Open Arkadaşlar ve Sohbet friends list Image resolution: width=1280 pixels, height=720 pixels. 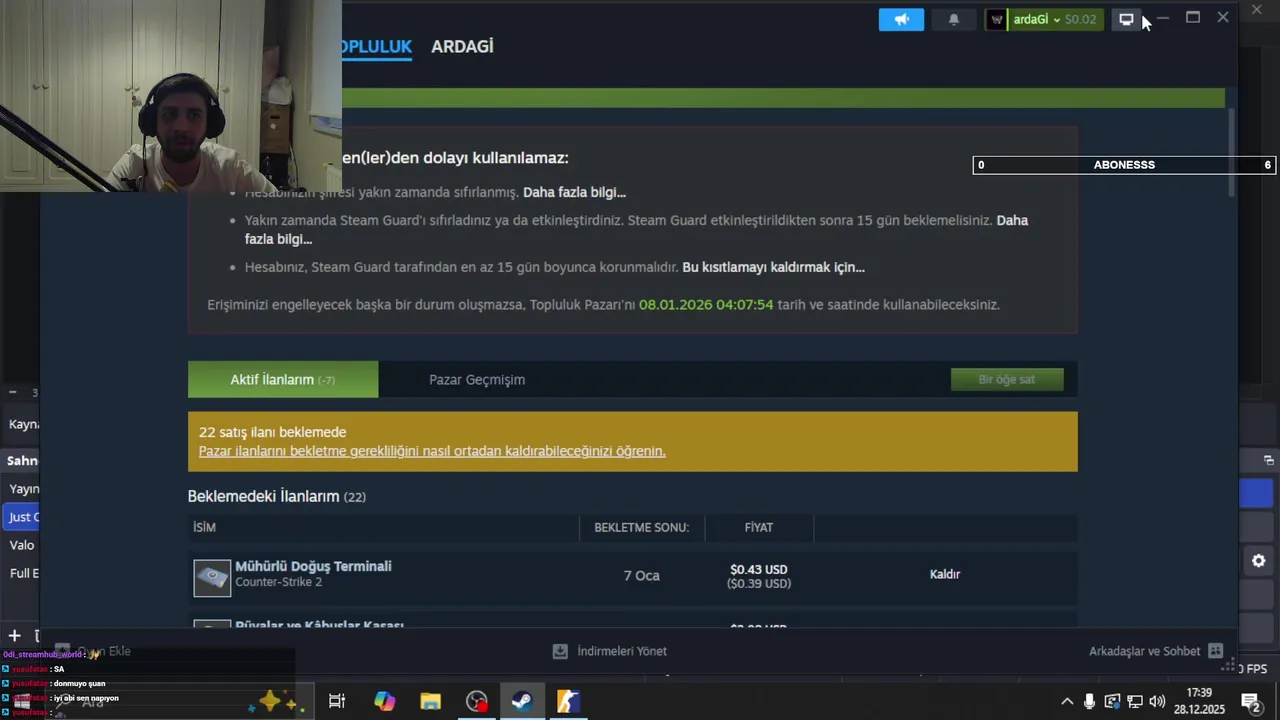[x=1144, y=651]
